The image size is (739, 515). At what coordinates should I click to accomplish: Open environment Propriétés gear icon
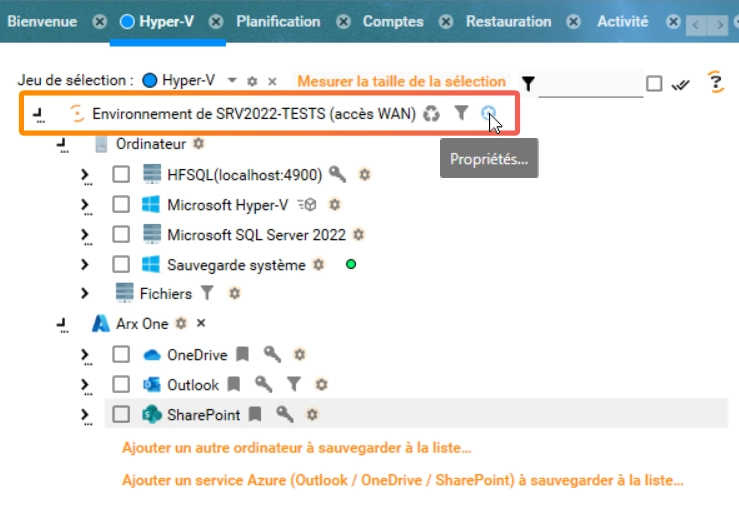(488, 114)
